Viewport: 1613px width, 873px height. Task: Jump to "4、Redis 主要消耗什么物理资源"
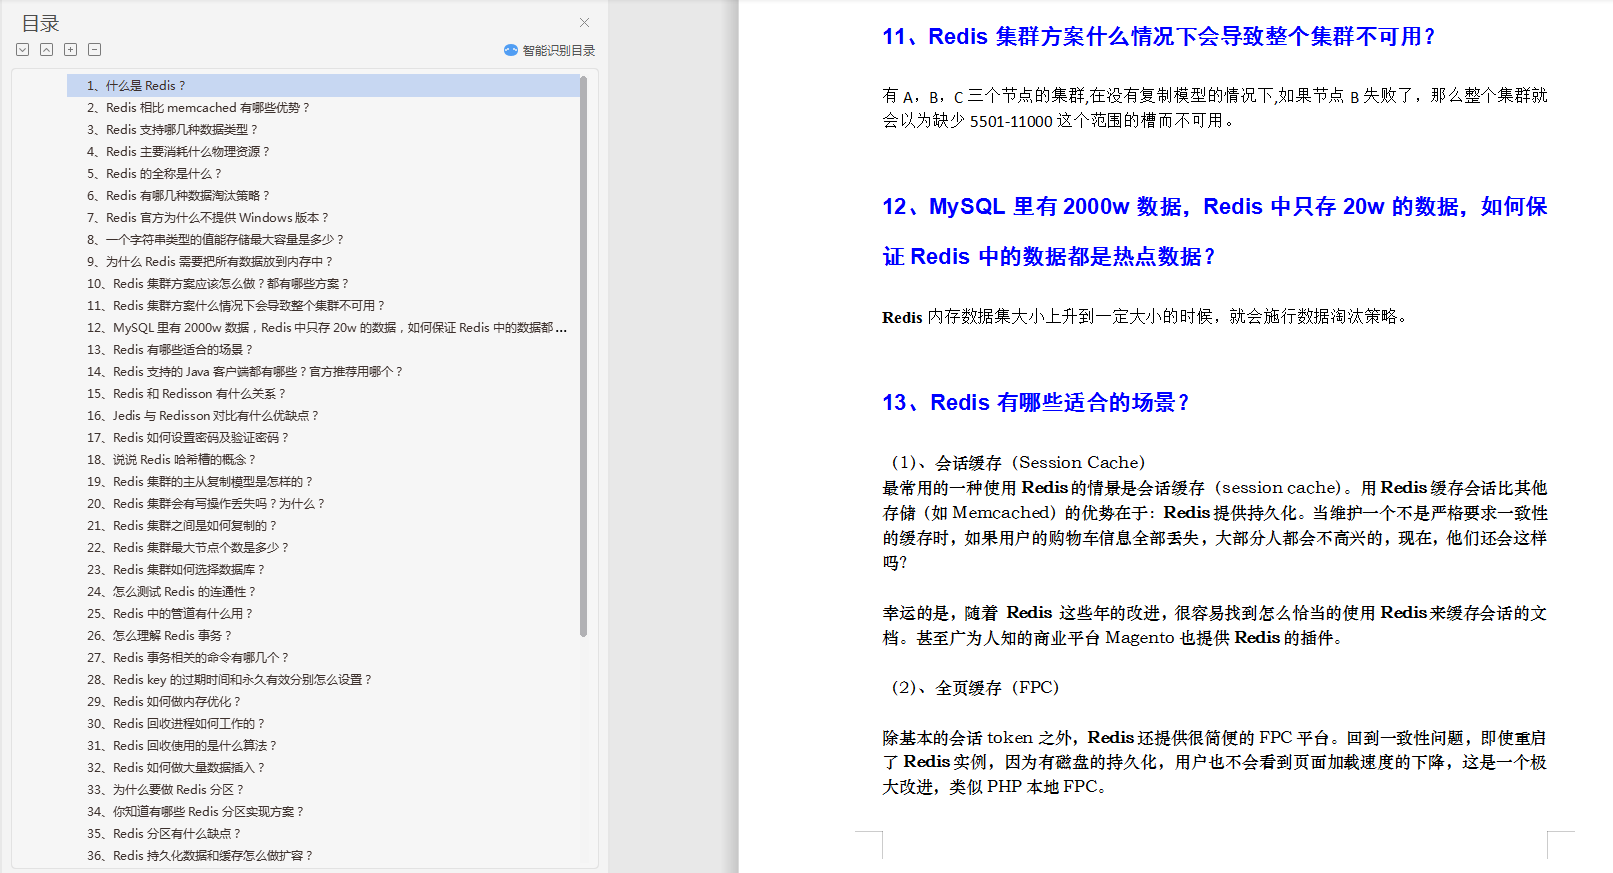pos(178,152)
